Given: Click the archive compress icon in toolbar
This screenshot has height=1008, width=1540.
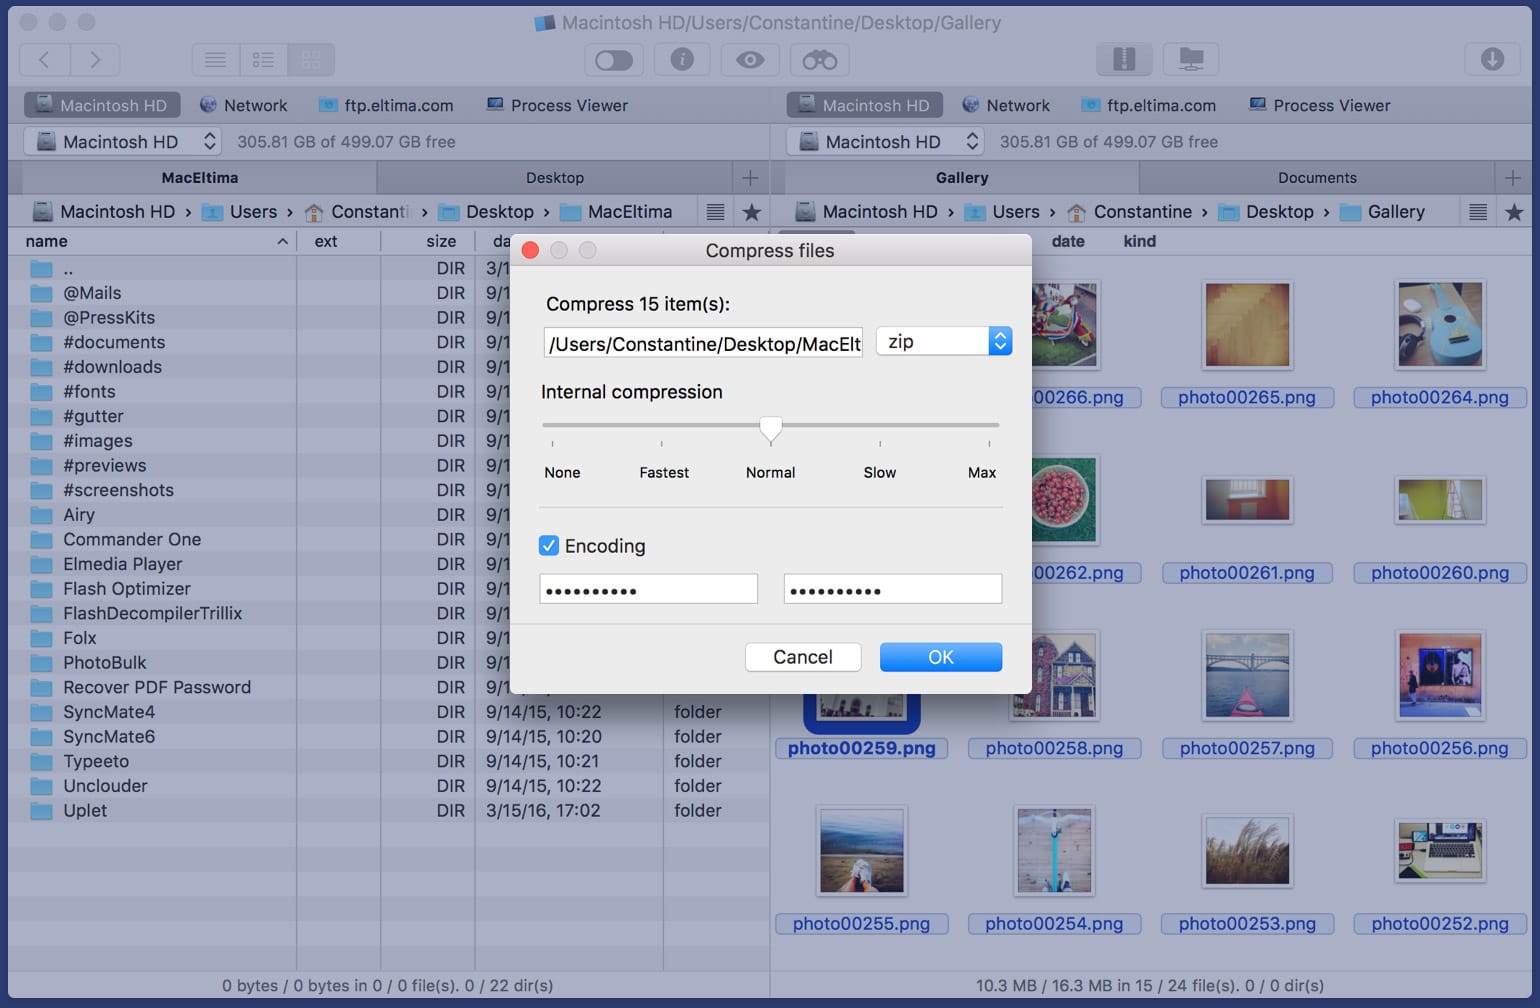Looking at the screenshot, I should pos(1124,60).
